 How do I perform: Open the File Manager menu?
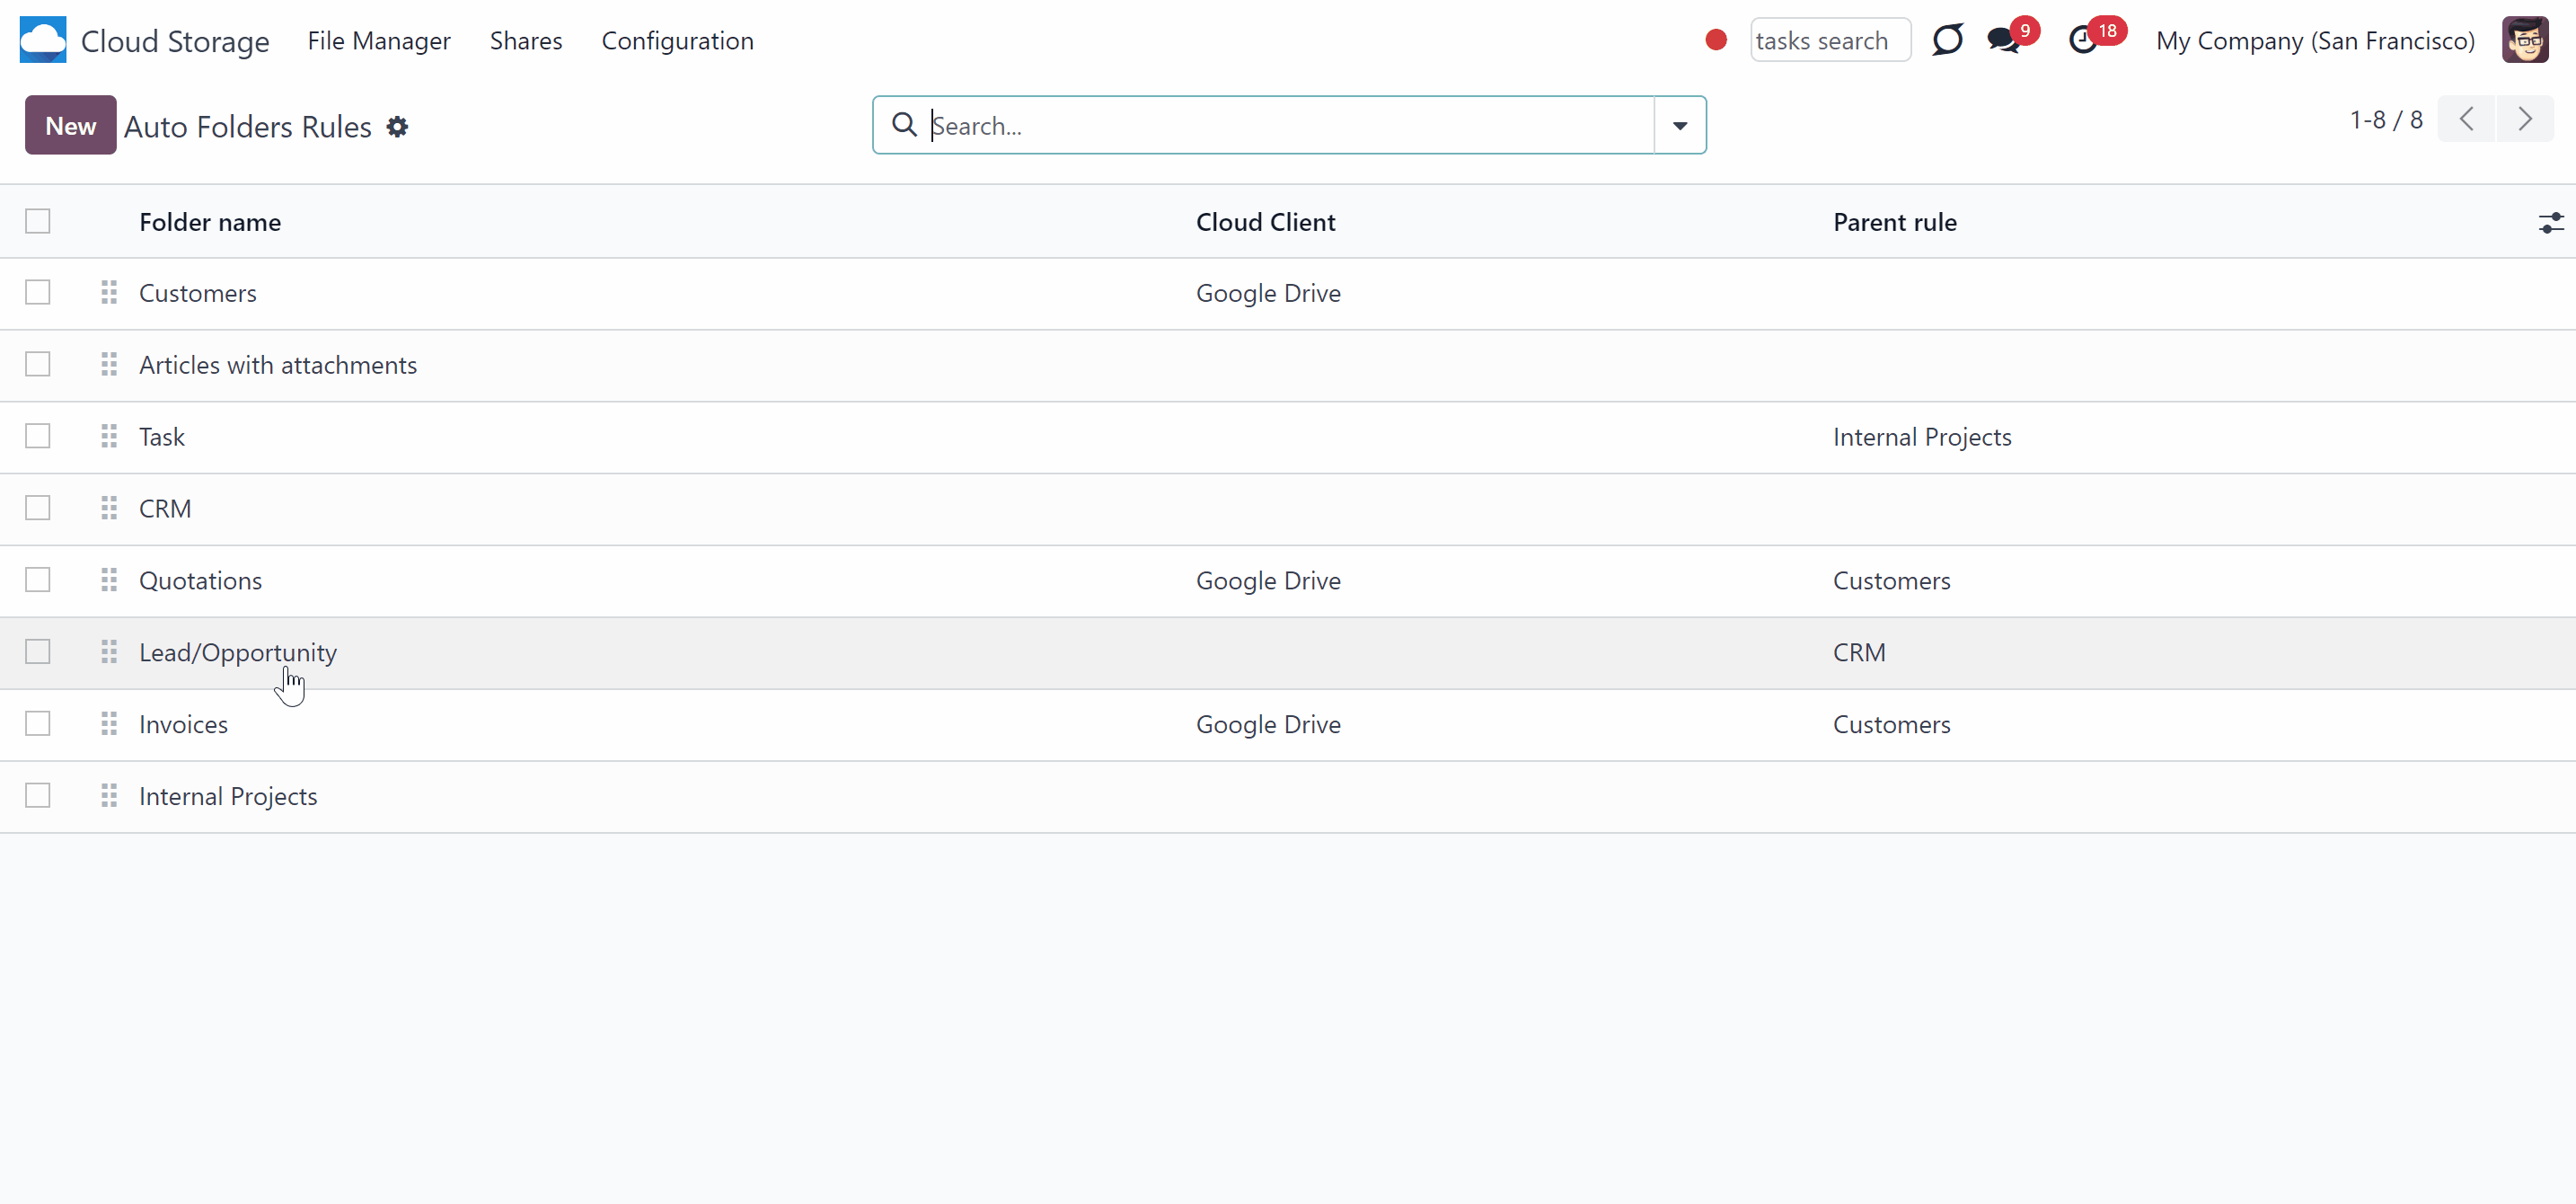click(x=379, y=41)
